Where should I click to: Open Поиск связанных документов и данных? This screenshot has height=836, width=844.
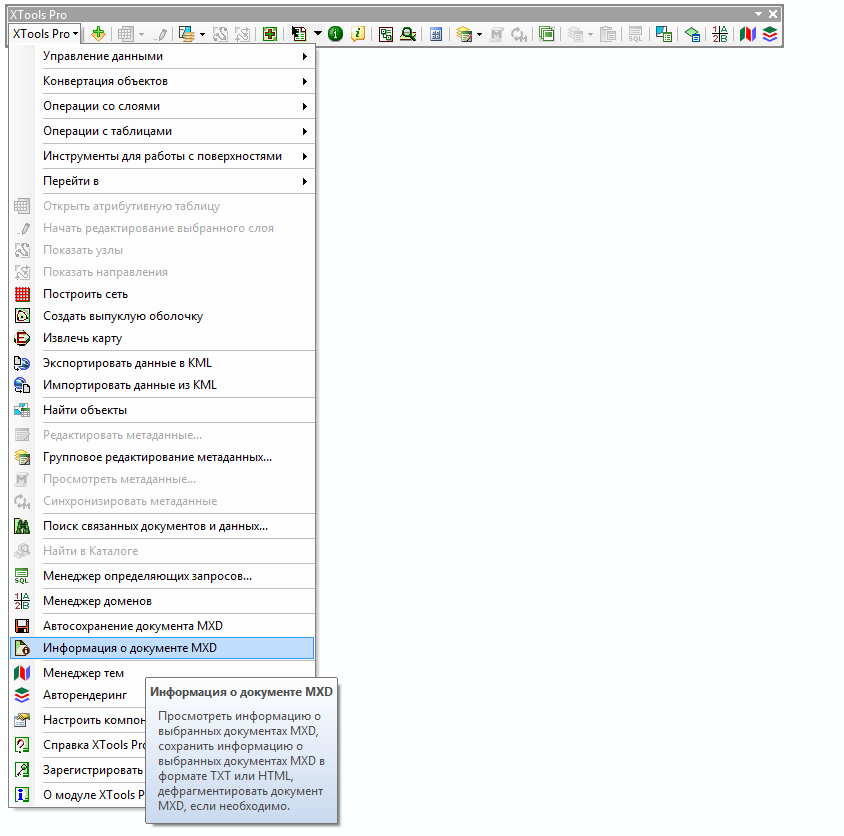[162, 526]
